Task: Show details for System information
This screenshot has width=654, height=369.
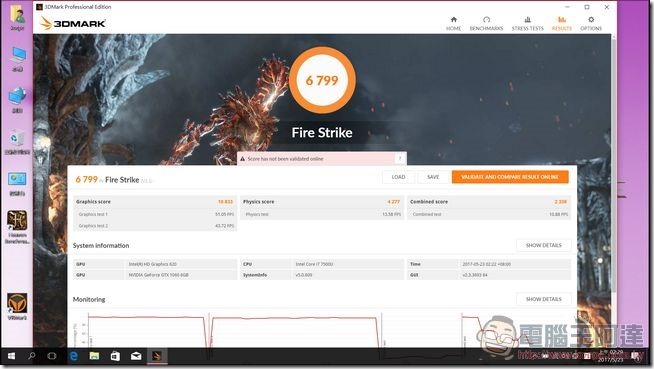Action: (x=543, y=245)
